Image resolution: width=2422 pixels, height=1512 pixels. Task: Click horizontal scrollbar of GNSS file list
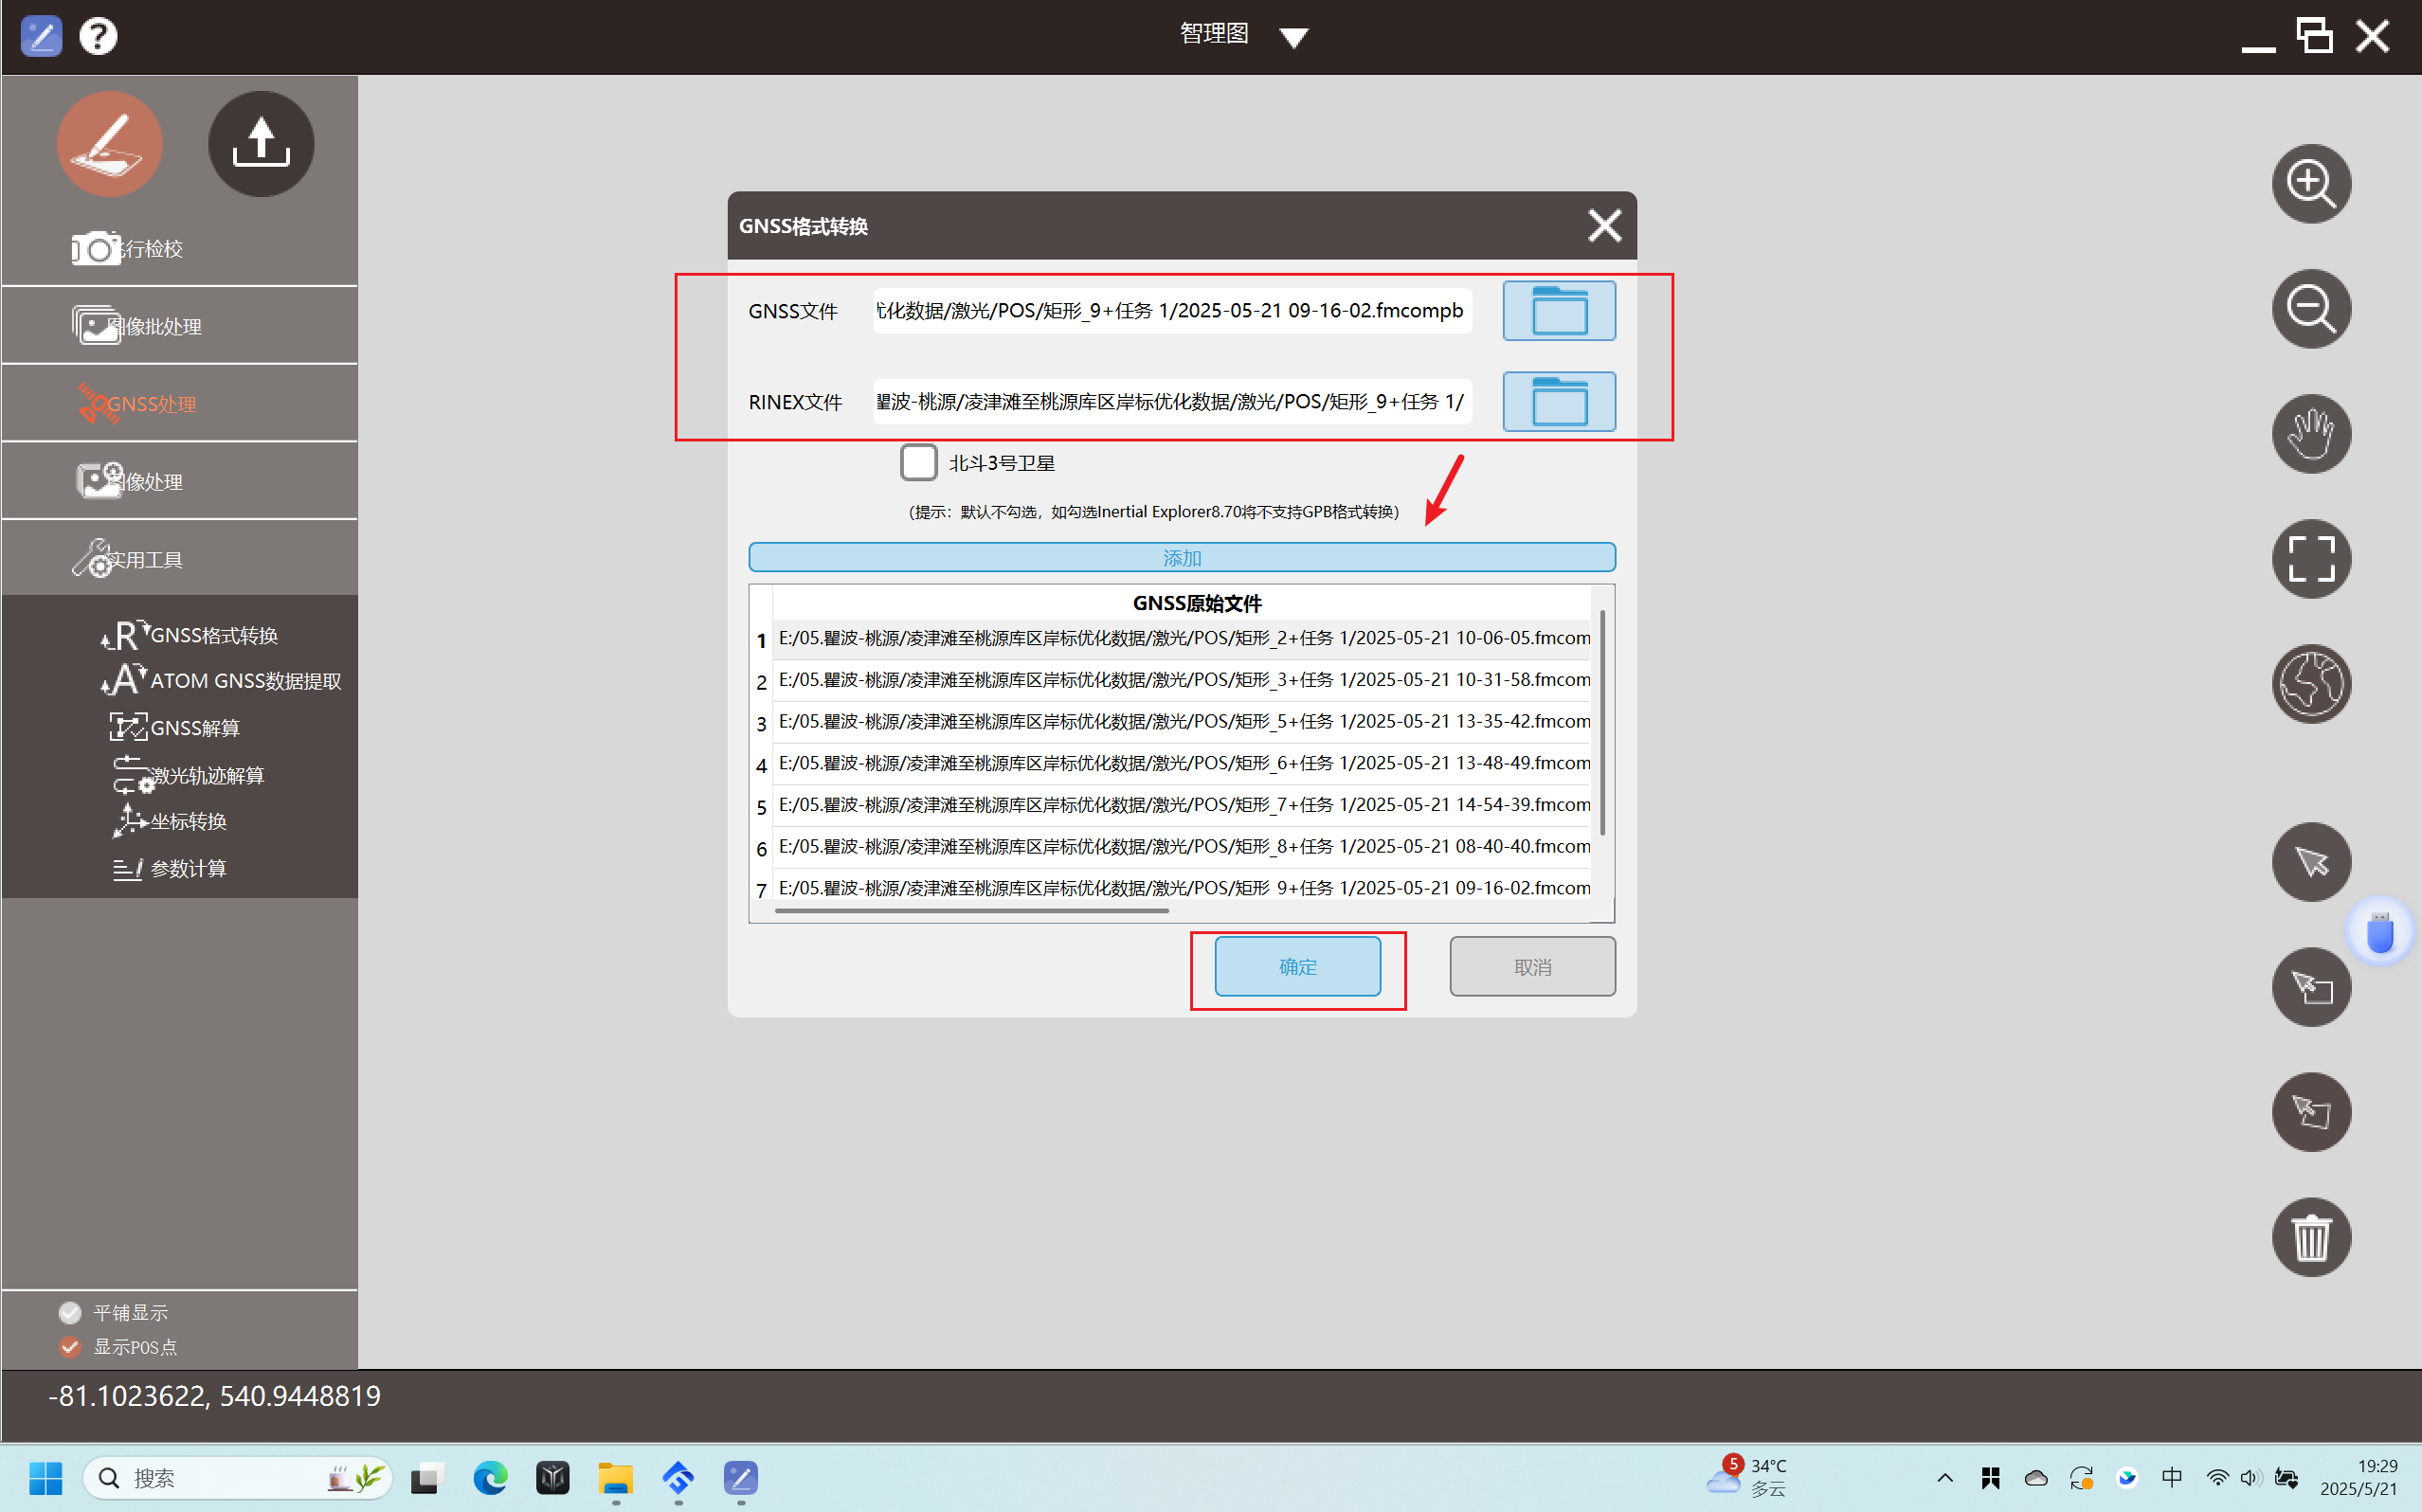point(970,911)
